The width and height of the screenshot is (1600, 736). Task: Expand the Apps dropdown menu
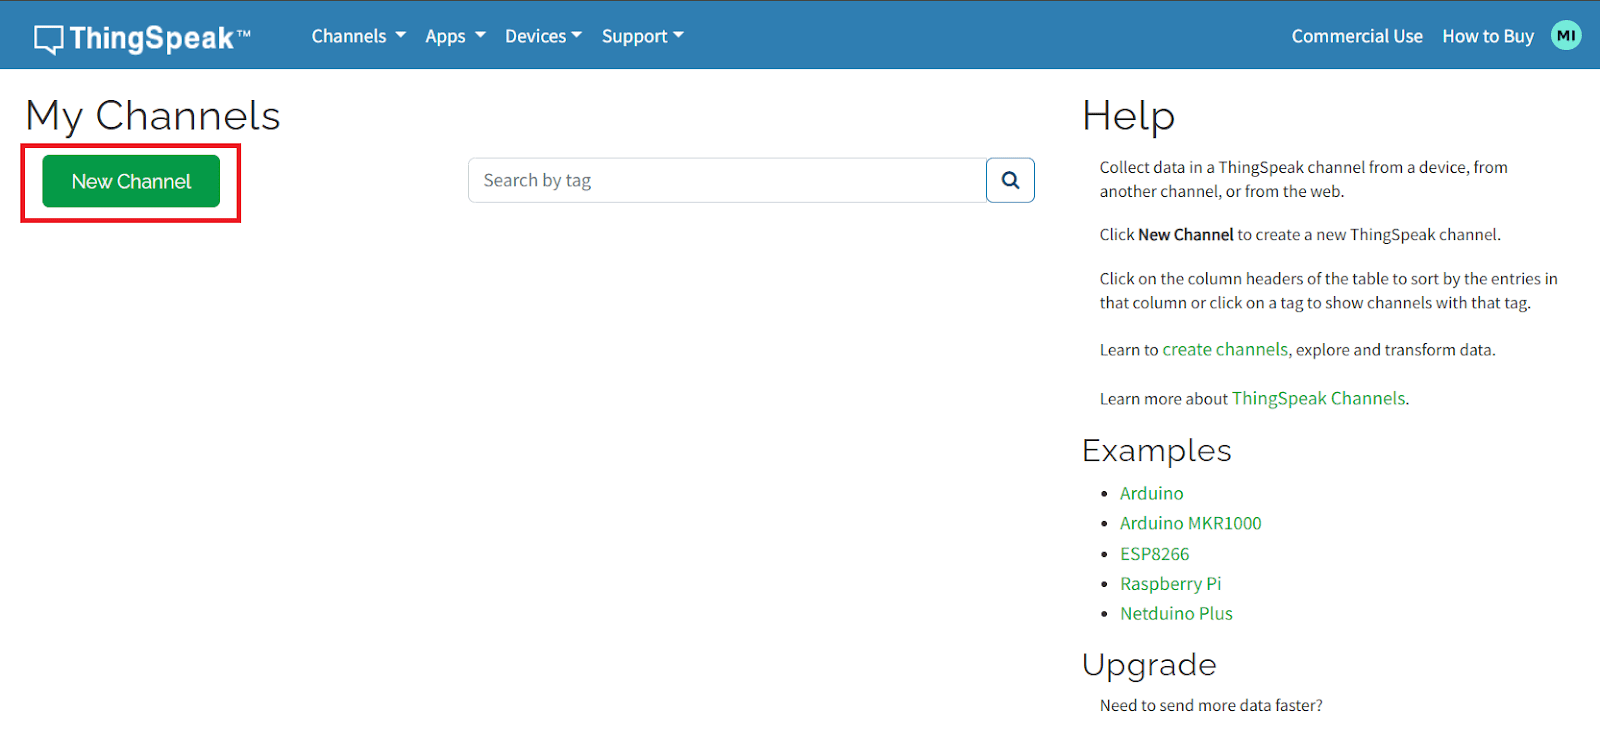pos(455,36)
